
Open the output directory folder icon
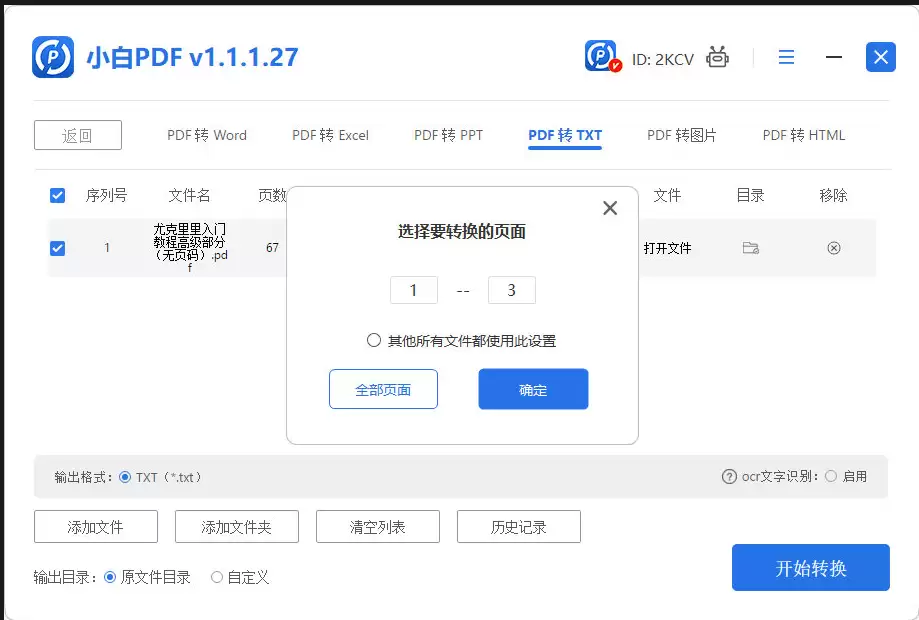coord(749,247)
